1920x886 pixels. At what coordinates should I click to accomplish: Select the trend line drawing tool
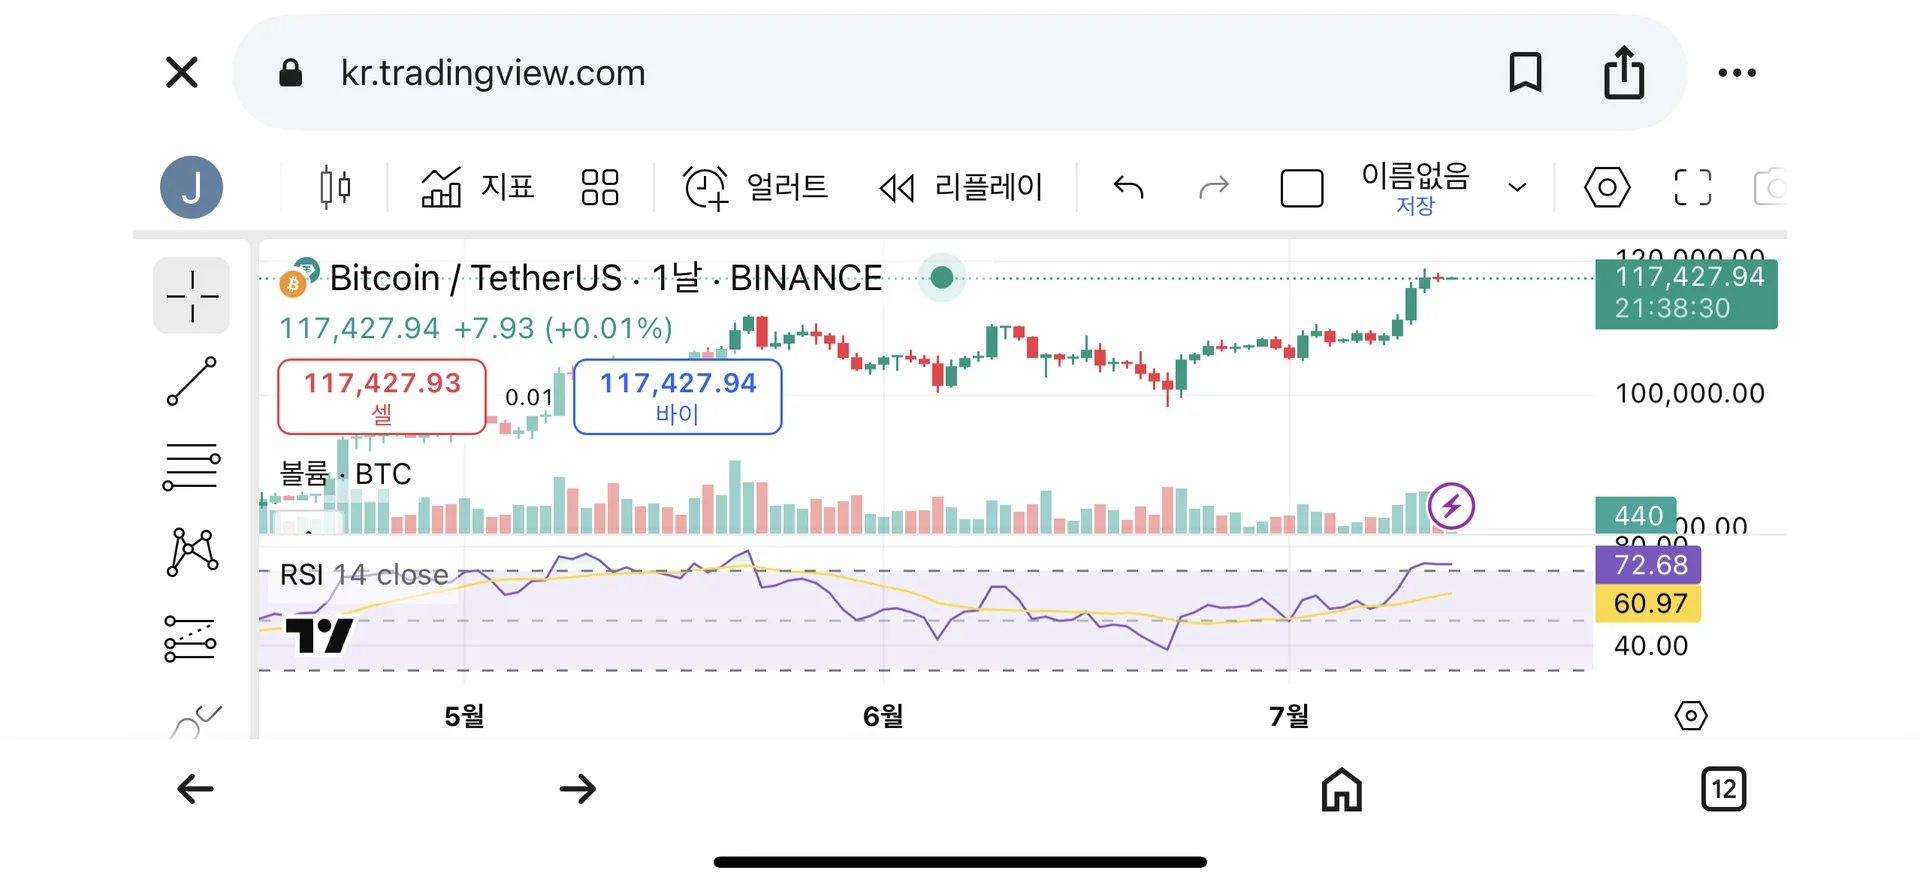click(191, 381)
